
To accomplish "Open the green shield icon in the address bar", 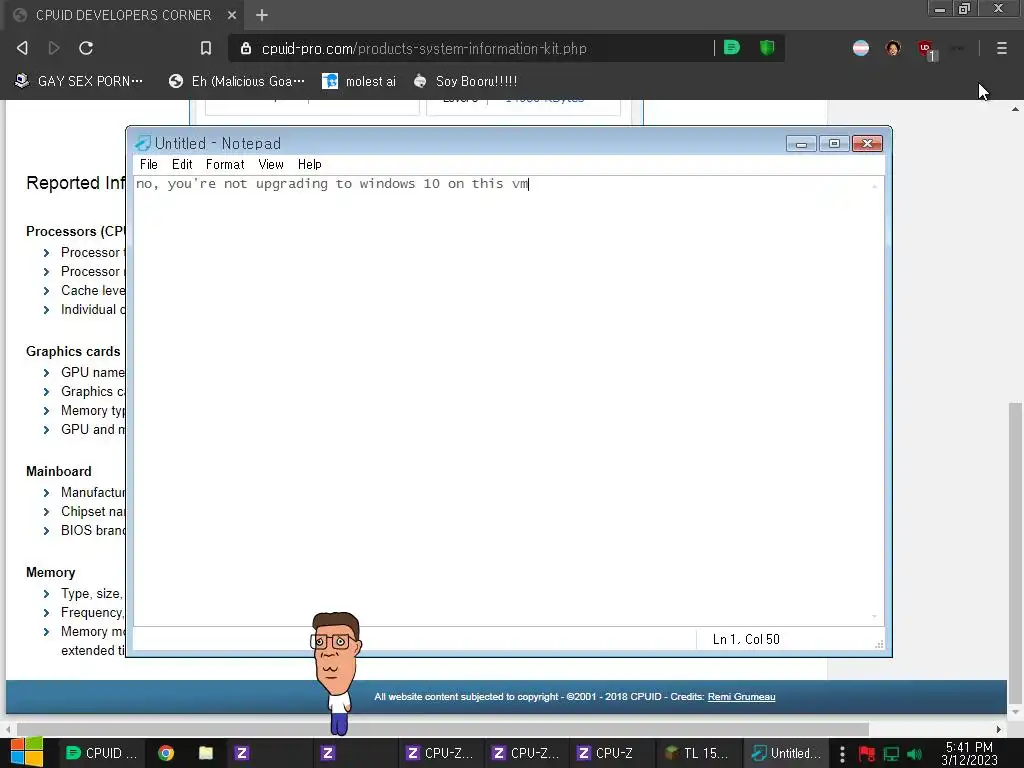I will coord(767,48).
